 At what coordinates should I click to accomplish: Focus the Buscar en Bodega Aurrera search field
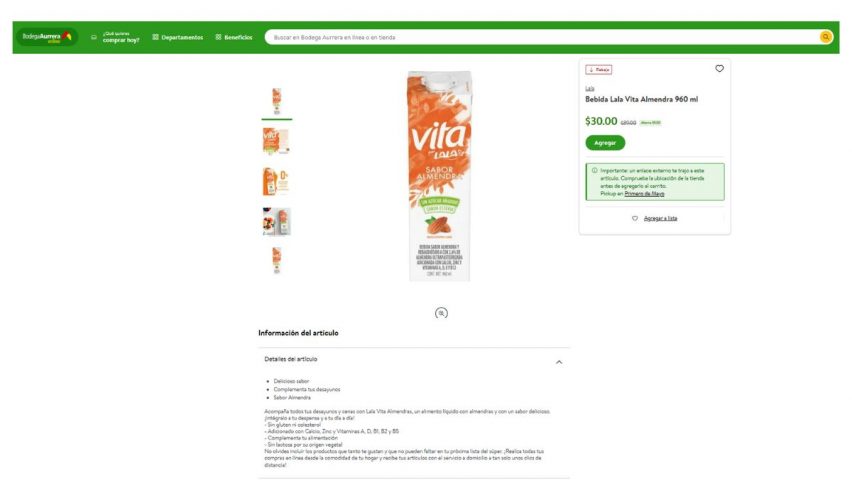click(x=543, y=37)
